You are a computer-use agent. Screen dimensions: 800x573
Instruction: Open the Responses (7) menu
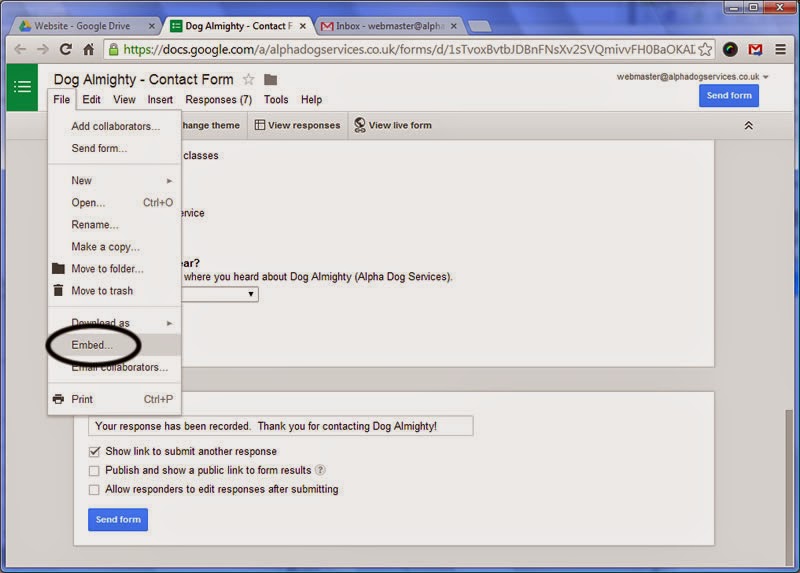[218, 99]
